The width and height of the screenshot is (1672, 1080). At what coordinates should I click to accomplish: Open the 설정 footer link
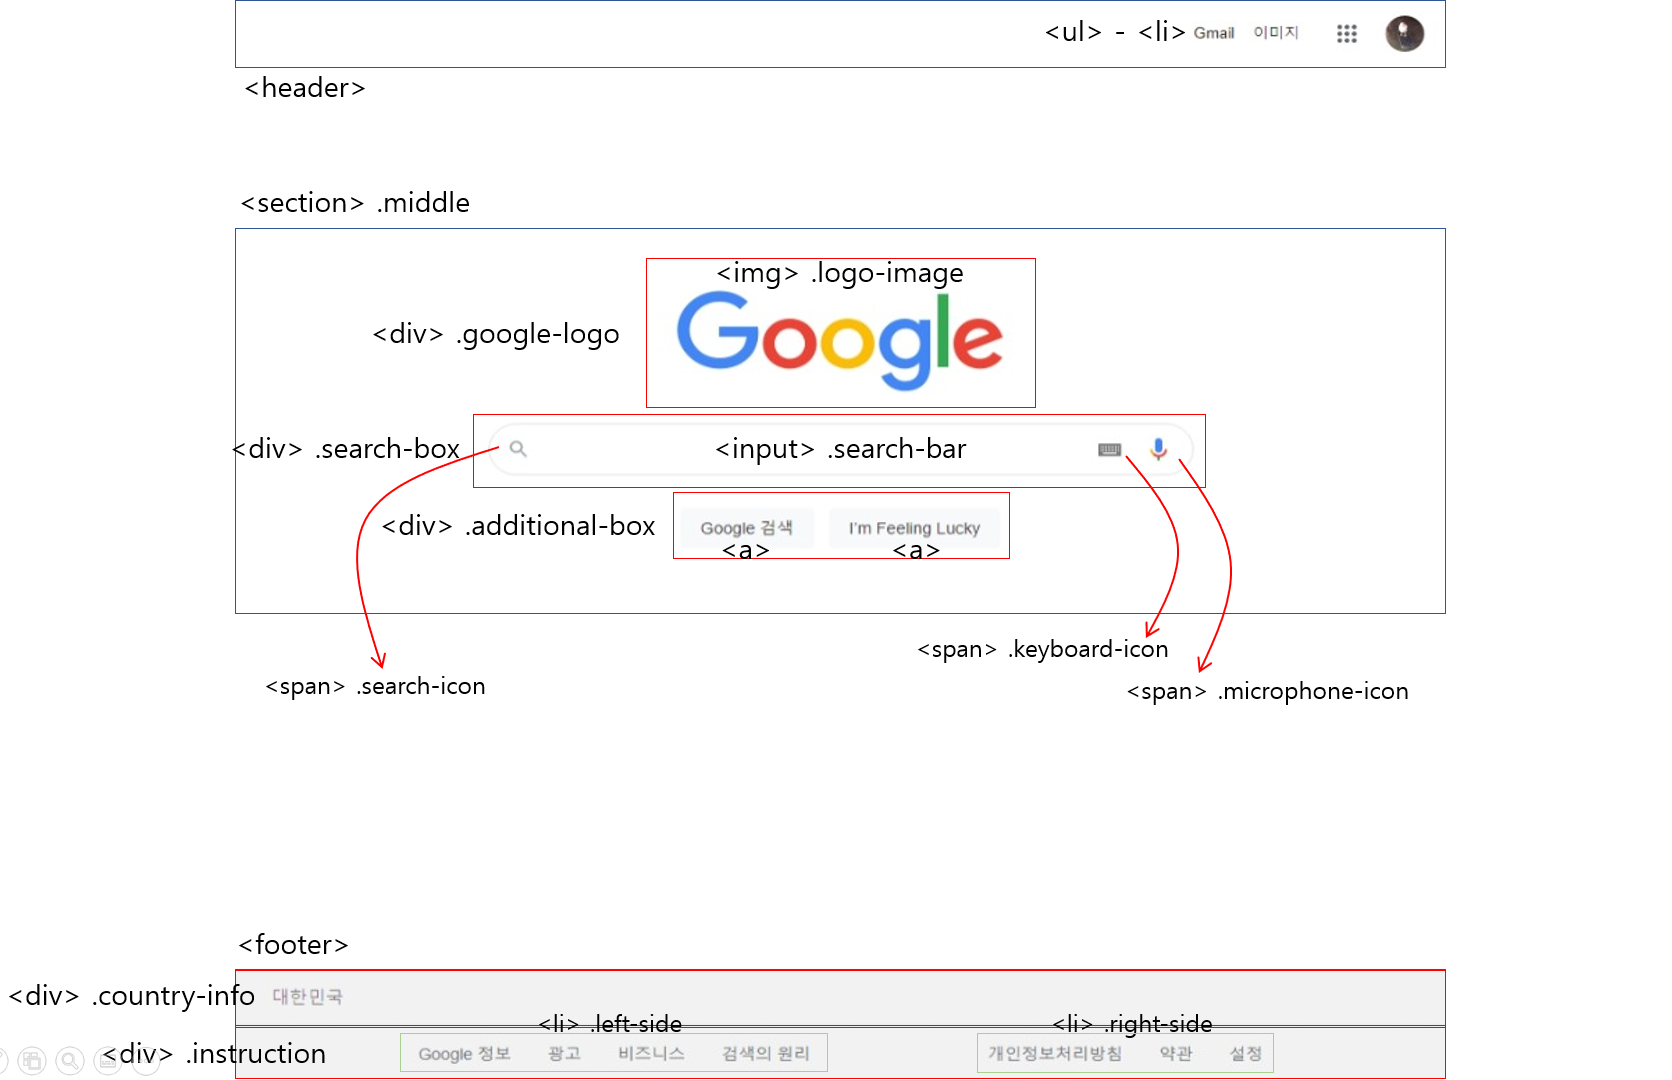1245,1053
